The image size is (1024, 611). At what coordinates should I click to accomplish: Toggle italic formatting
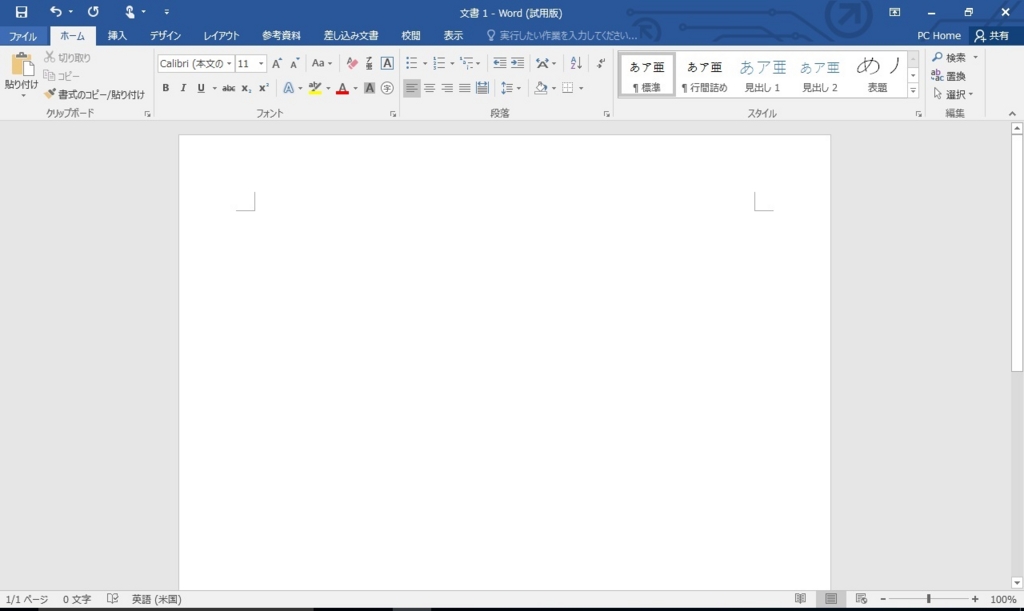pos(184,88)
